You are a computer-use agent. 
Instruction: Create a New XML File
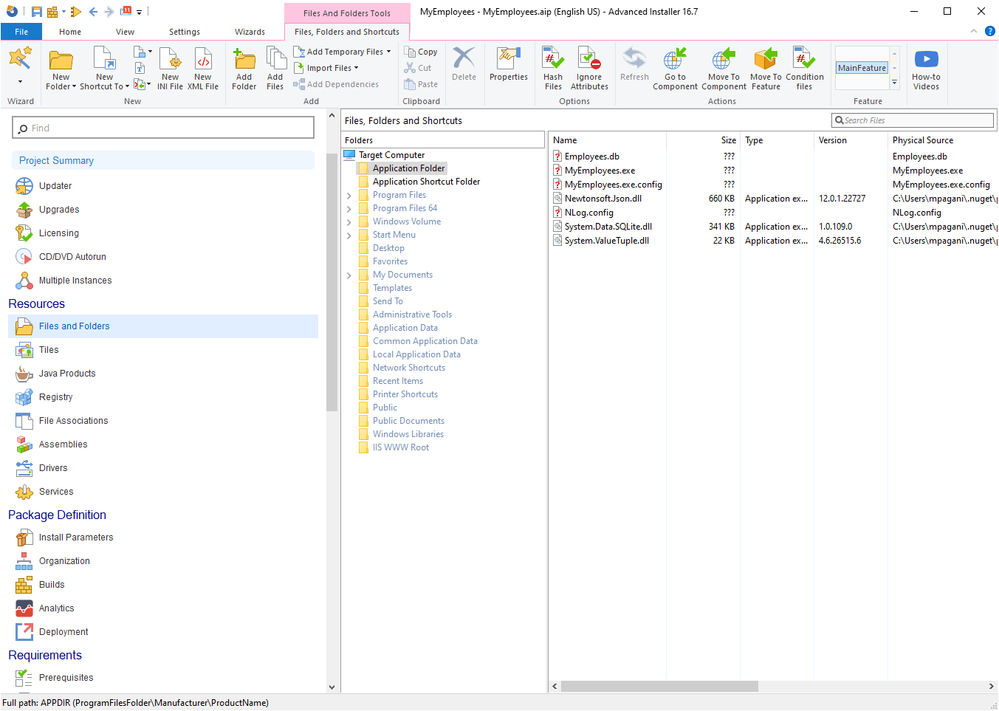pyautogui.click(x=203, y=68)
